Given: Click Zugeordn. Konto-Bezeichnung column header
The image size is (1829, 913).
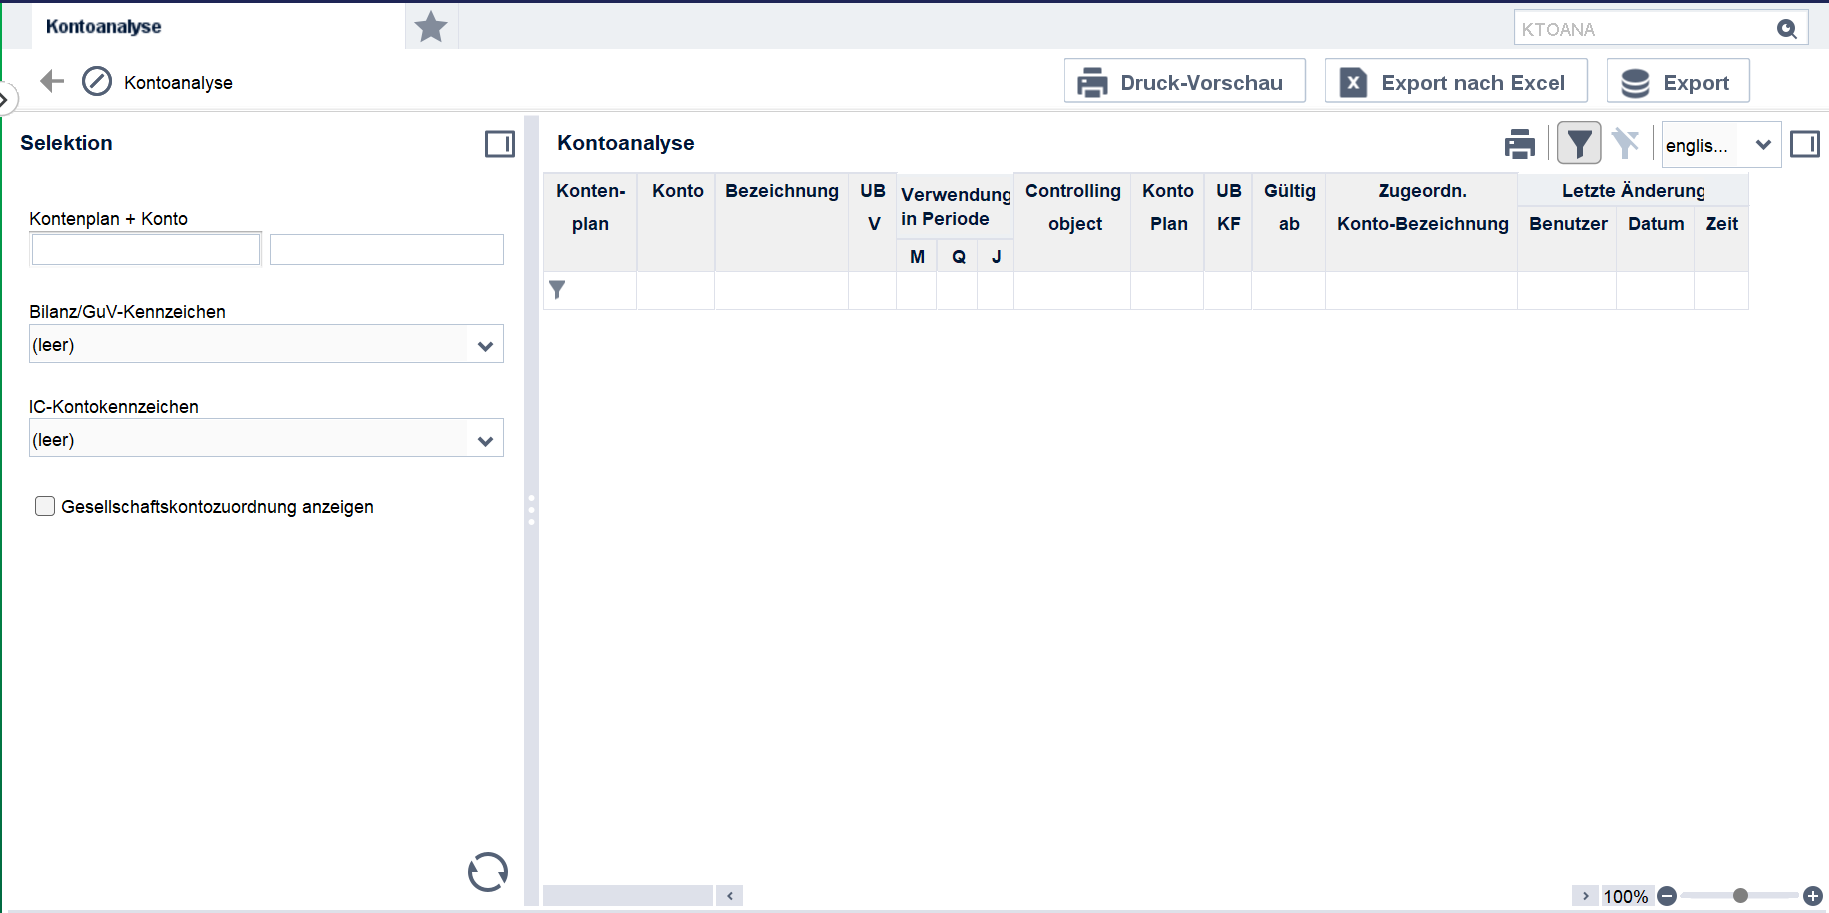Looking at the screenshot, I should point(1422,221).
